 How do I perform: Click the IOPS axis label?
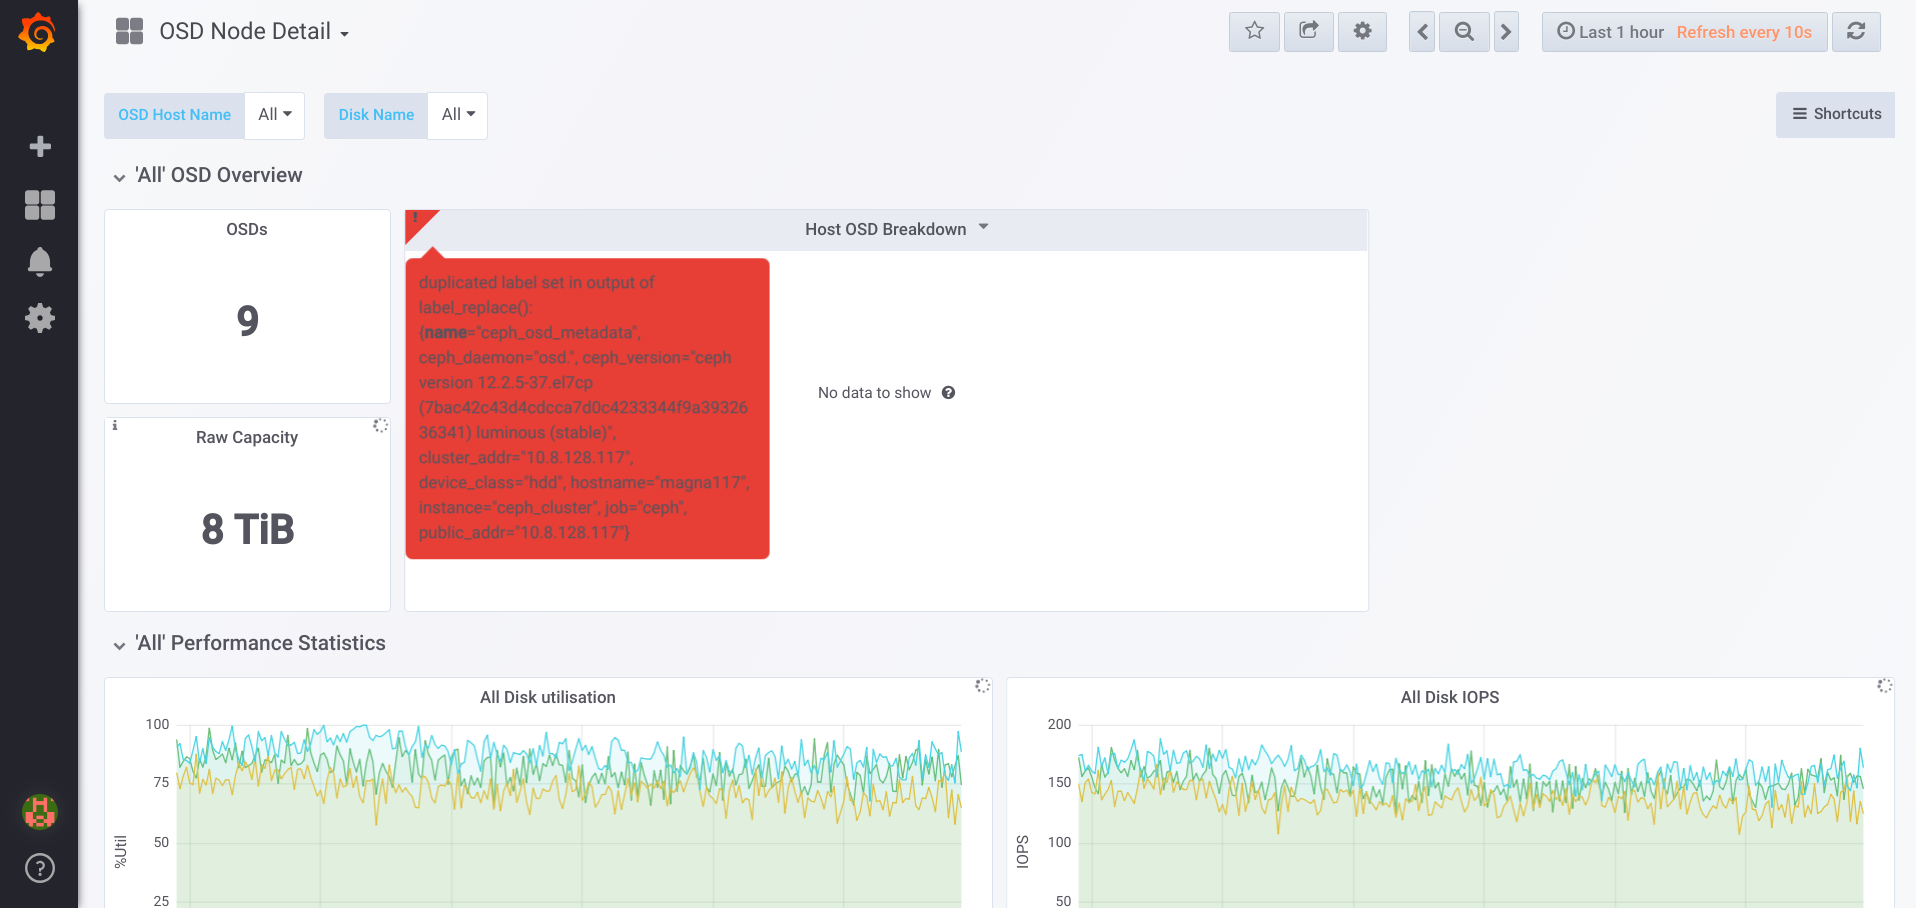pos(1023,851)
